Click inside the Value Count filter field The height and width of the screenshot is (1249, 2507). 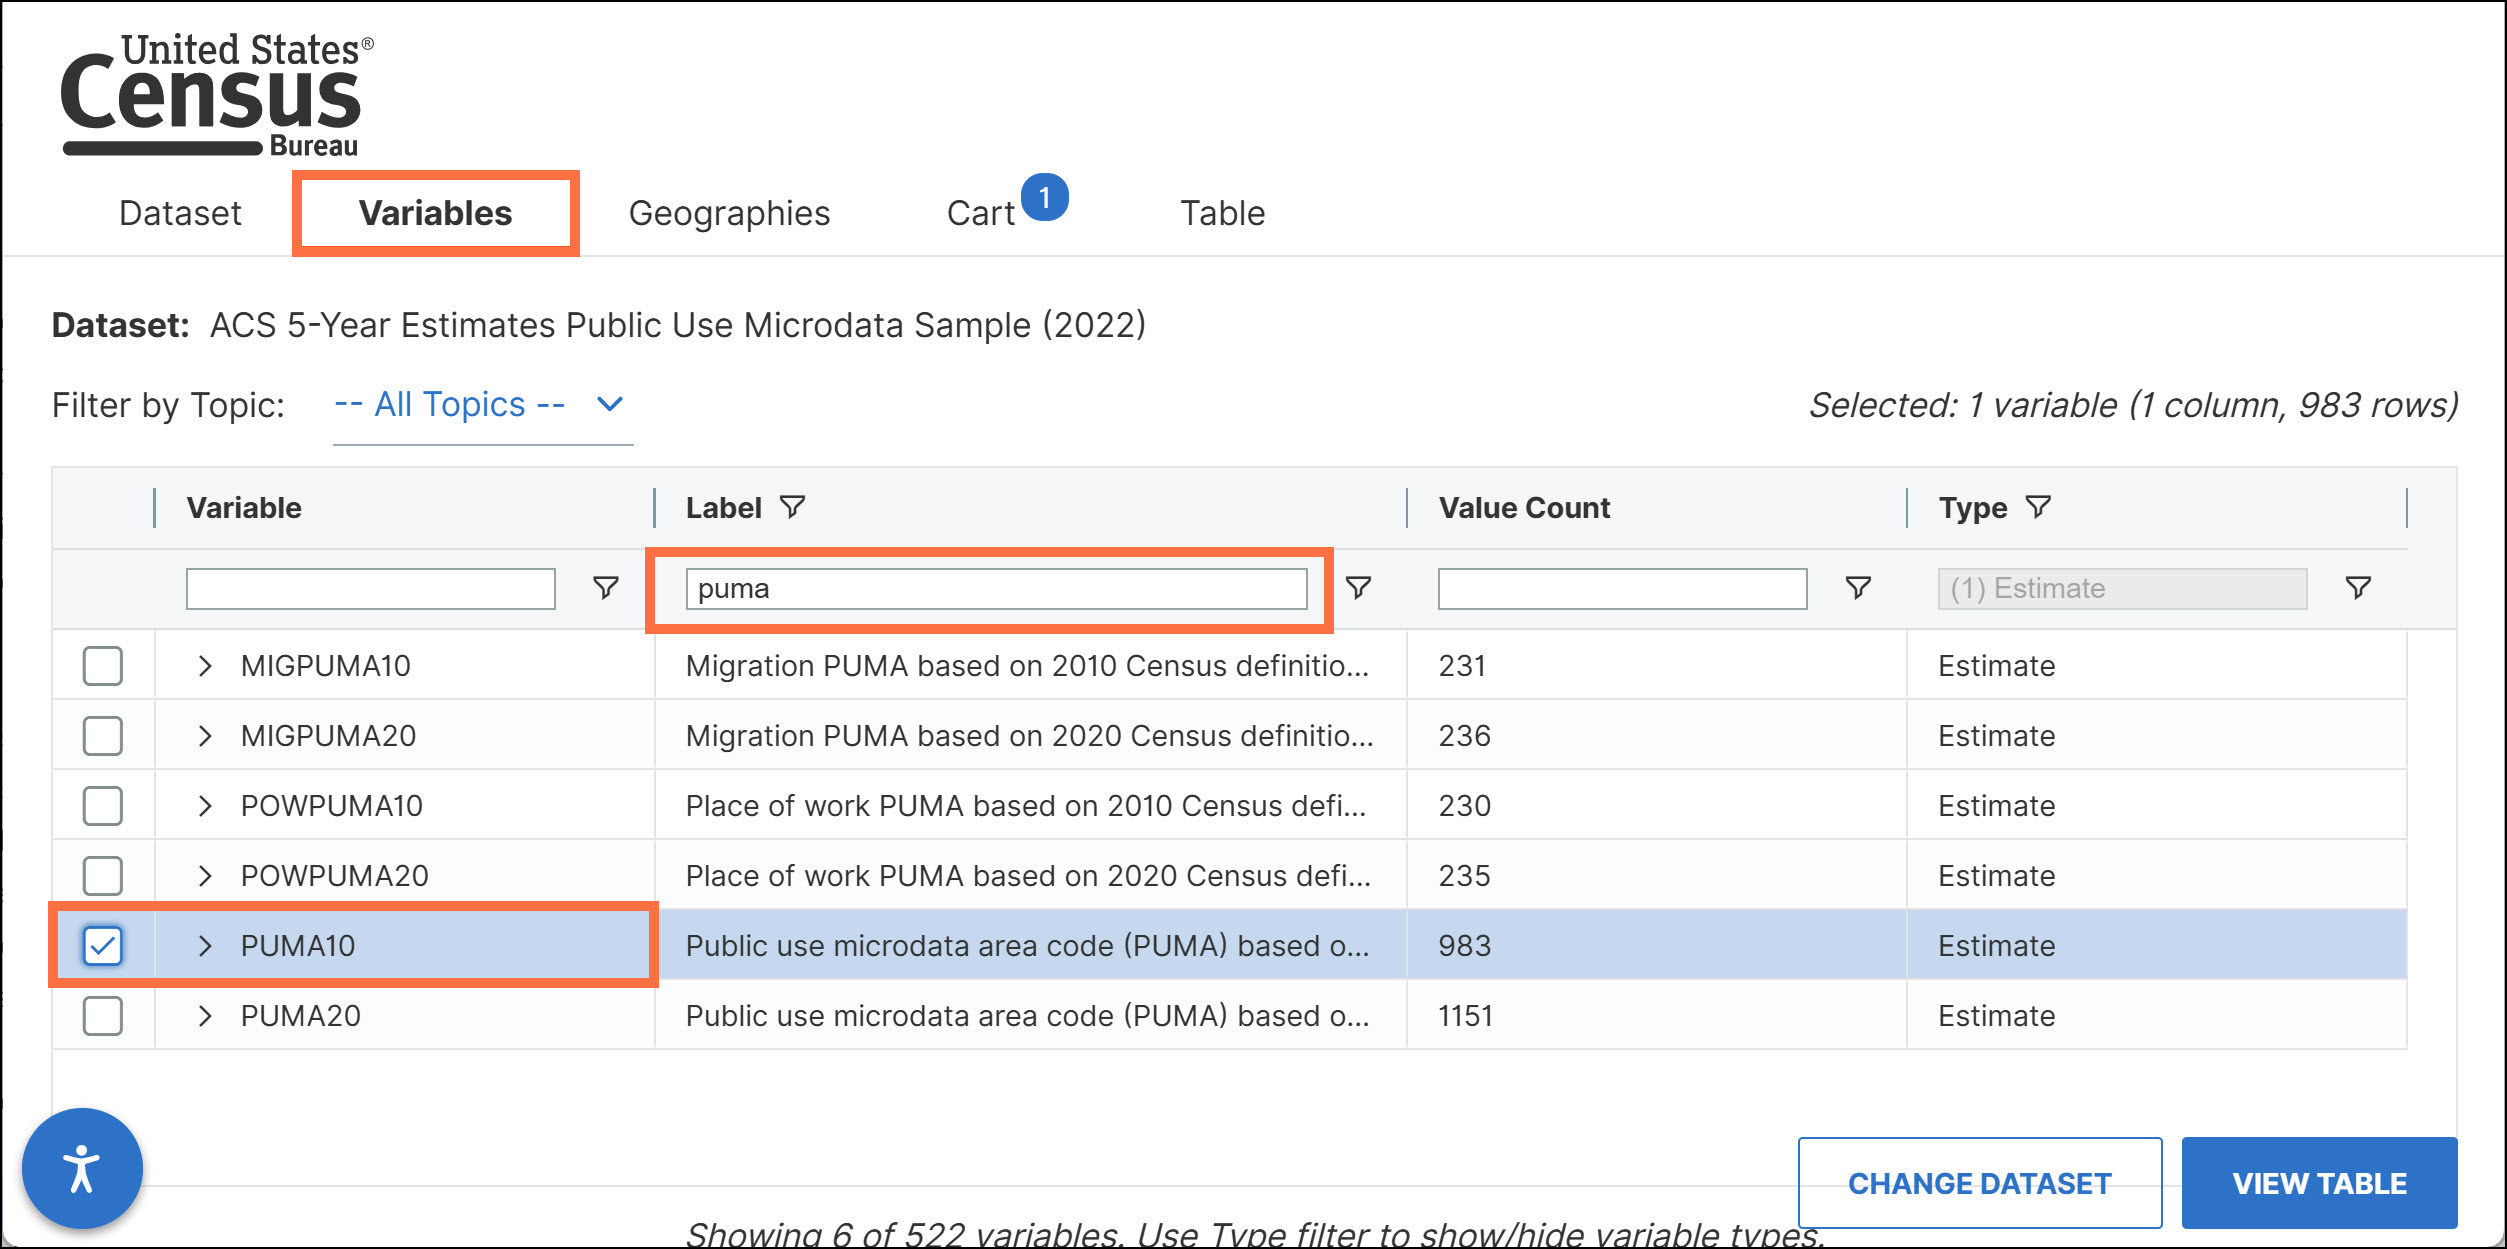point(1620,588)
